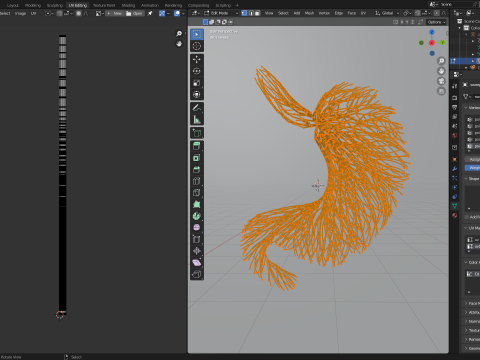Select the Inset Faces tool
The image size is (480, 360).
tap(197, 158)
